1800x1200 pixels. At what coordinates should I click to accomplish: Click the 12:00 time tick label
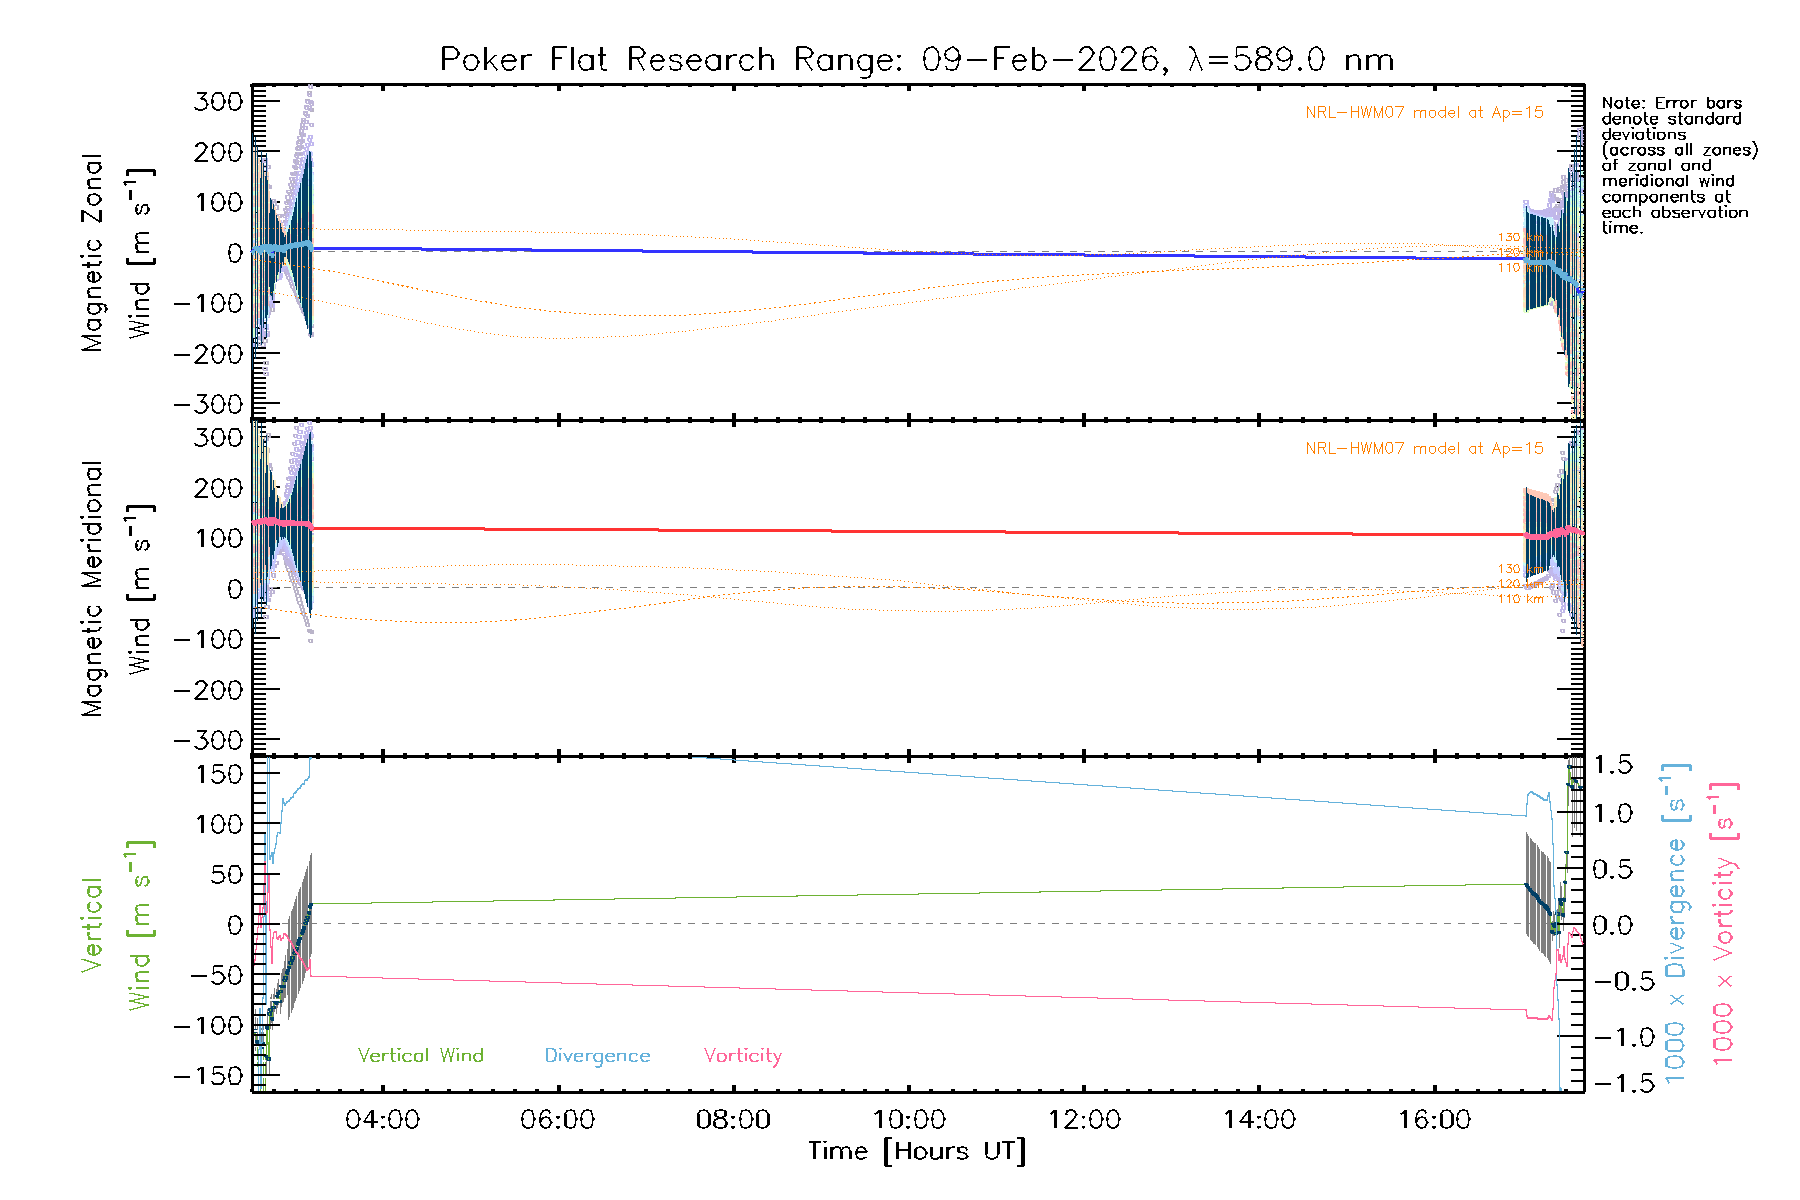(x=1084, y=1120)
